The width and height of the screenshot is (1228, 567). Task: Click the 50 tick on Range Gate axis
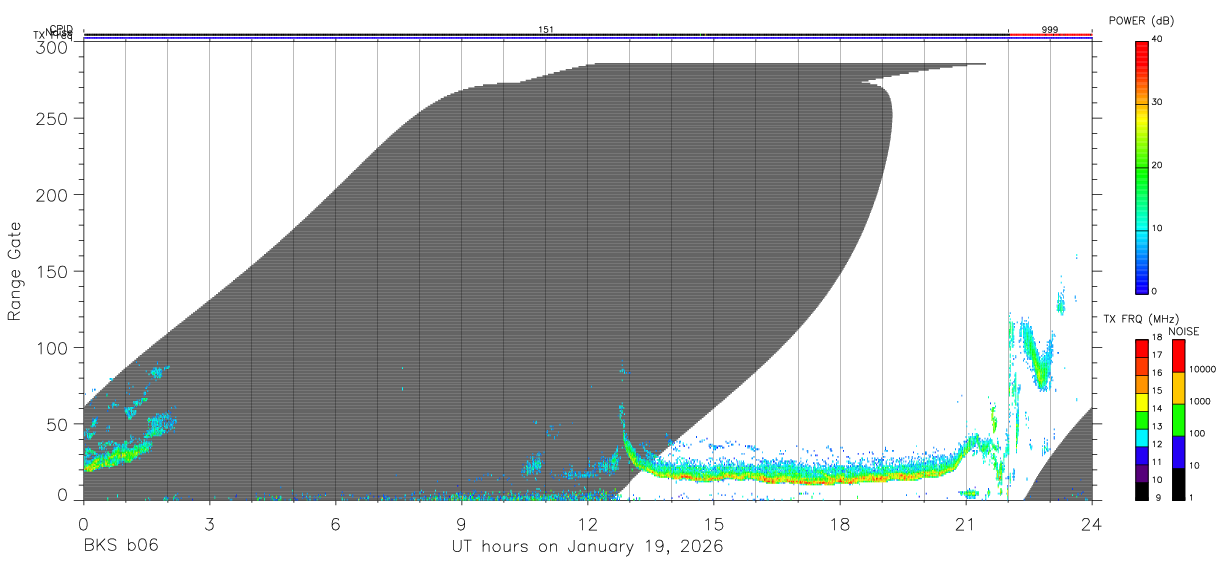(x=59, y=424)
